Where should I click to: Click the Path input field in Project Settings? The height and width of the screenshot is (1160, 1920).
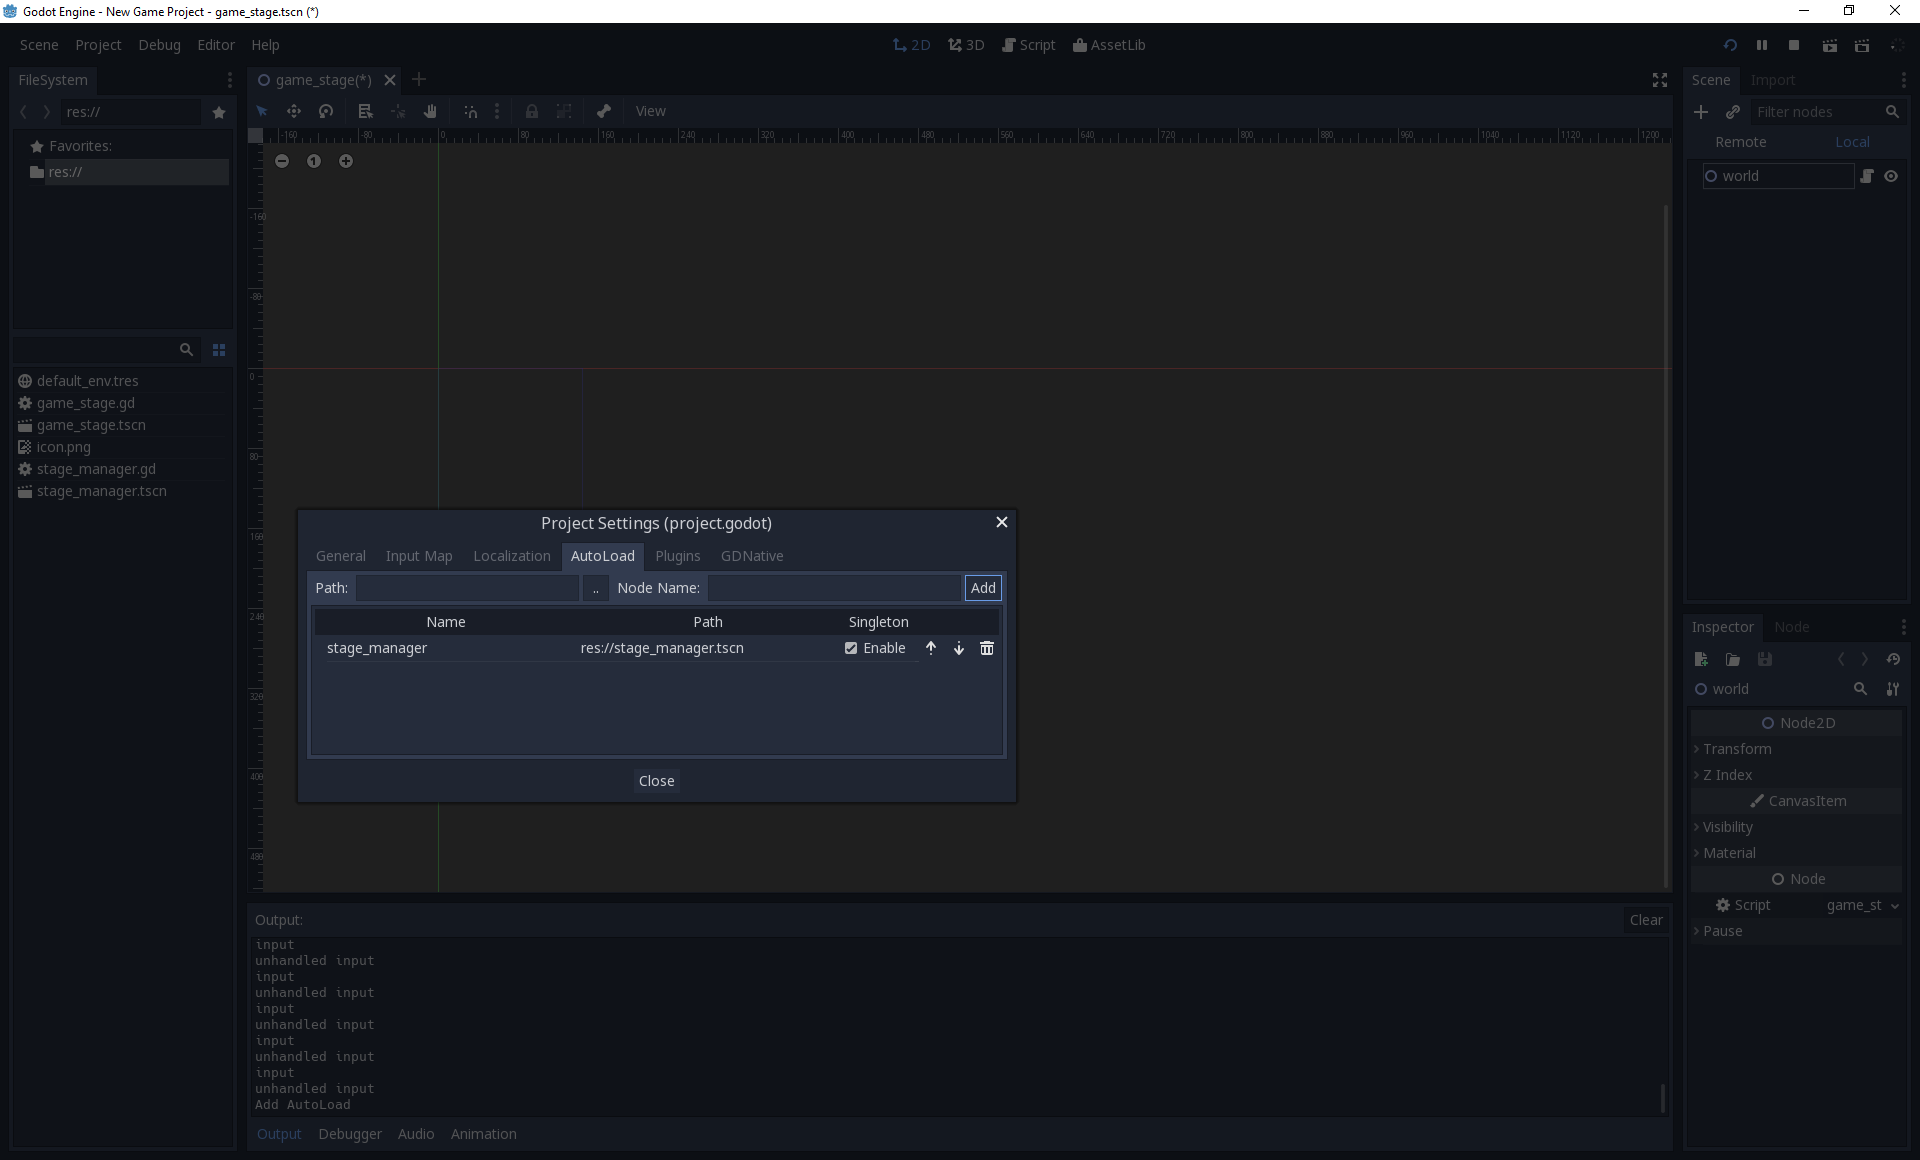[468, 588]
